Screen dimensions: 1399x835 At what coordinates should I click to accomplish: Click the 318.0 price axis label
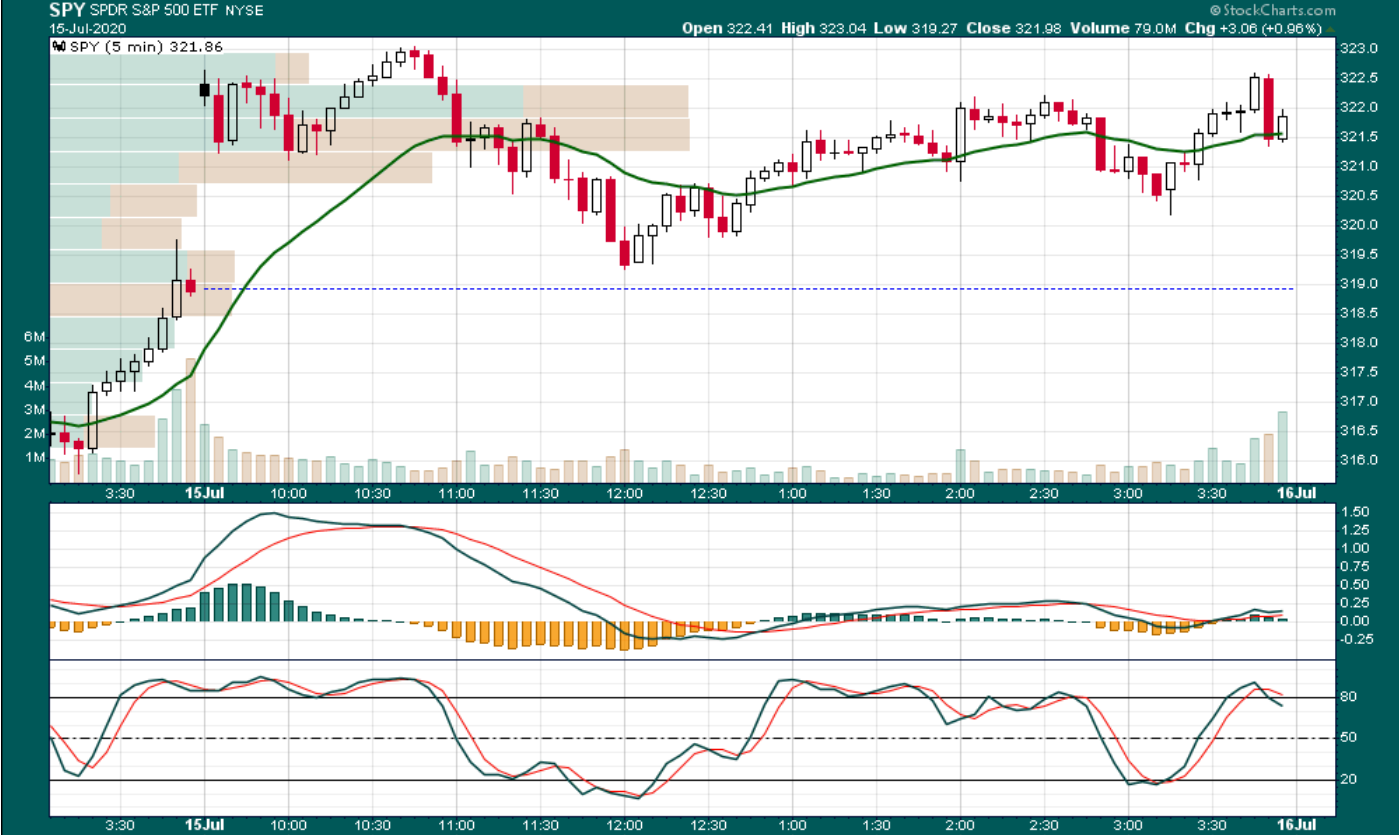(1358, 343)
